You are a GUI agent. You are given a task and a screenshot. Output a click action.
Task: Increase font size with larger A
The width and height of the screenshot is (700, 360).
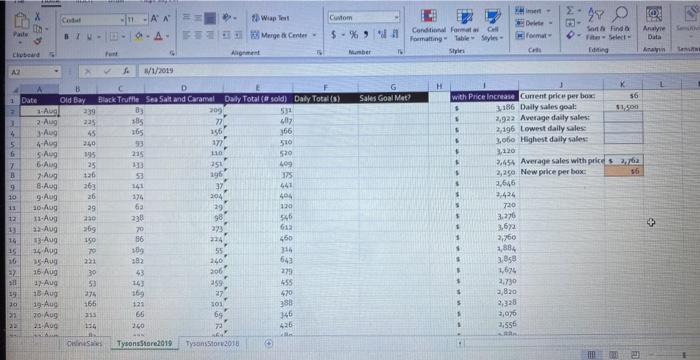click(153, 18)
